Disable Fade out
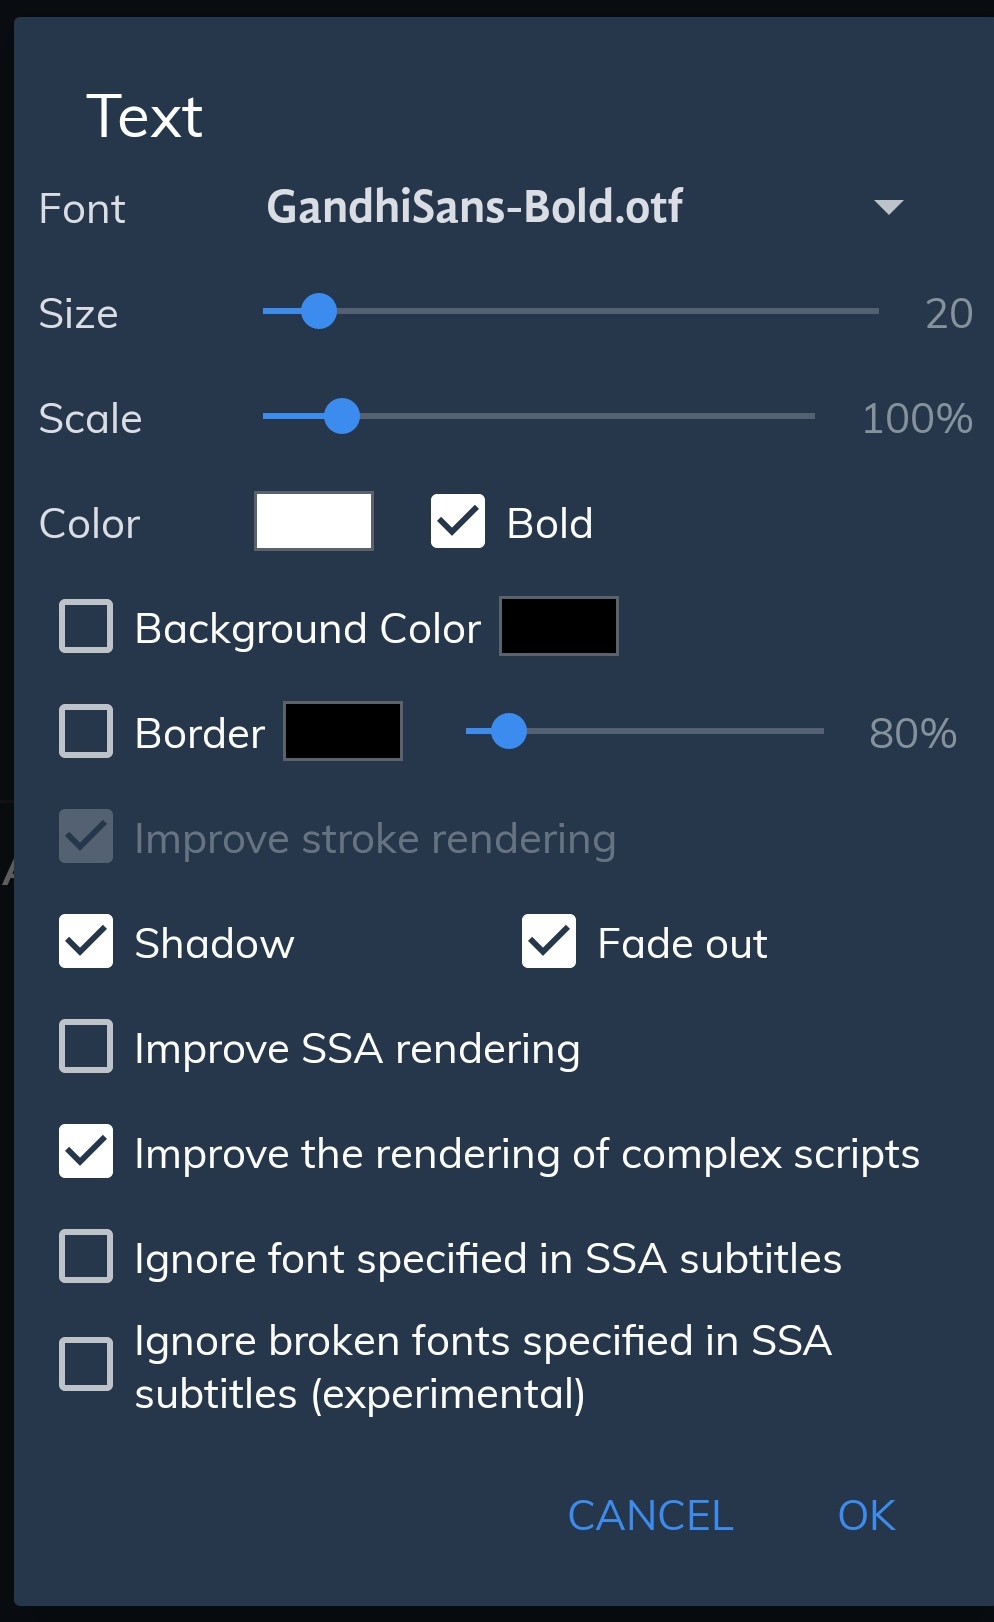The width and height of the screenshot is (994, 1622). click(x=546, y=941)
